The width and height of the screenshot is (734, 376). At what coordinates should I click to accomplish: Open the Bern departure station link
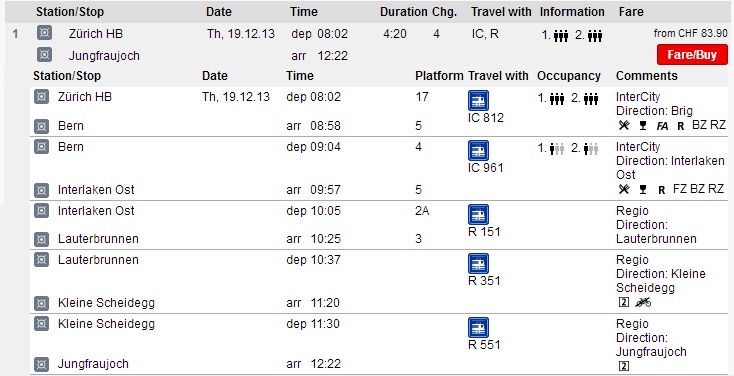click(71, 147)
